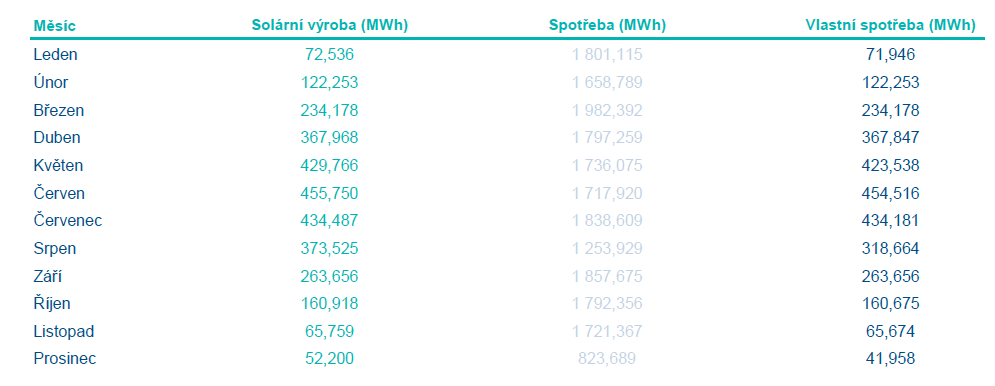Click Červenec consumption value 1 838,609
Screen dimensions: 995x386
click(607, 221)
